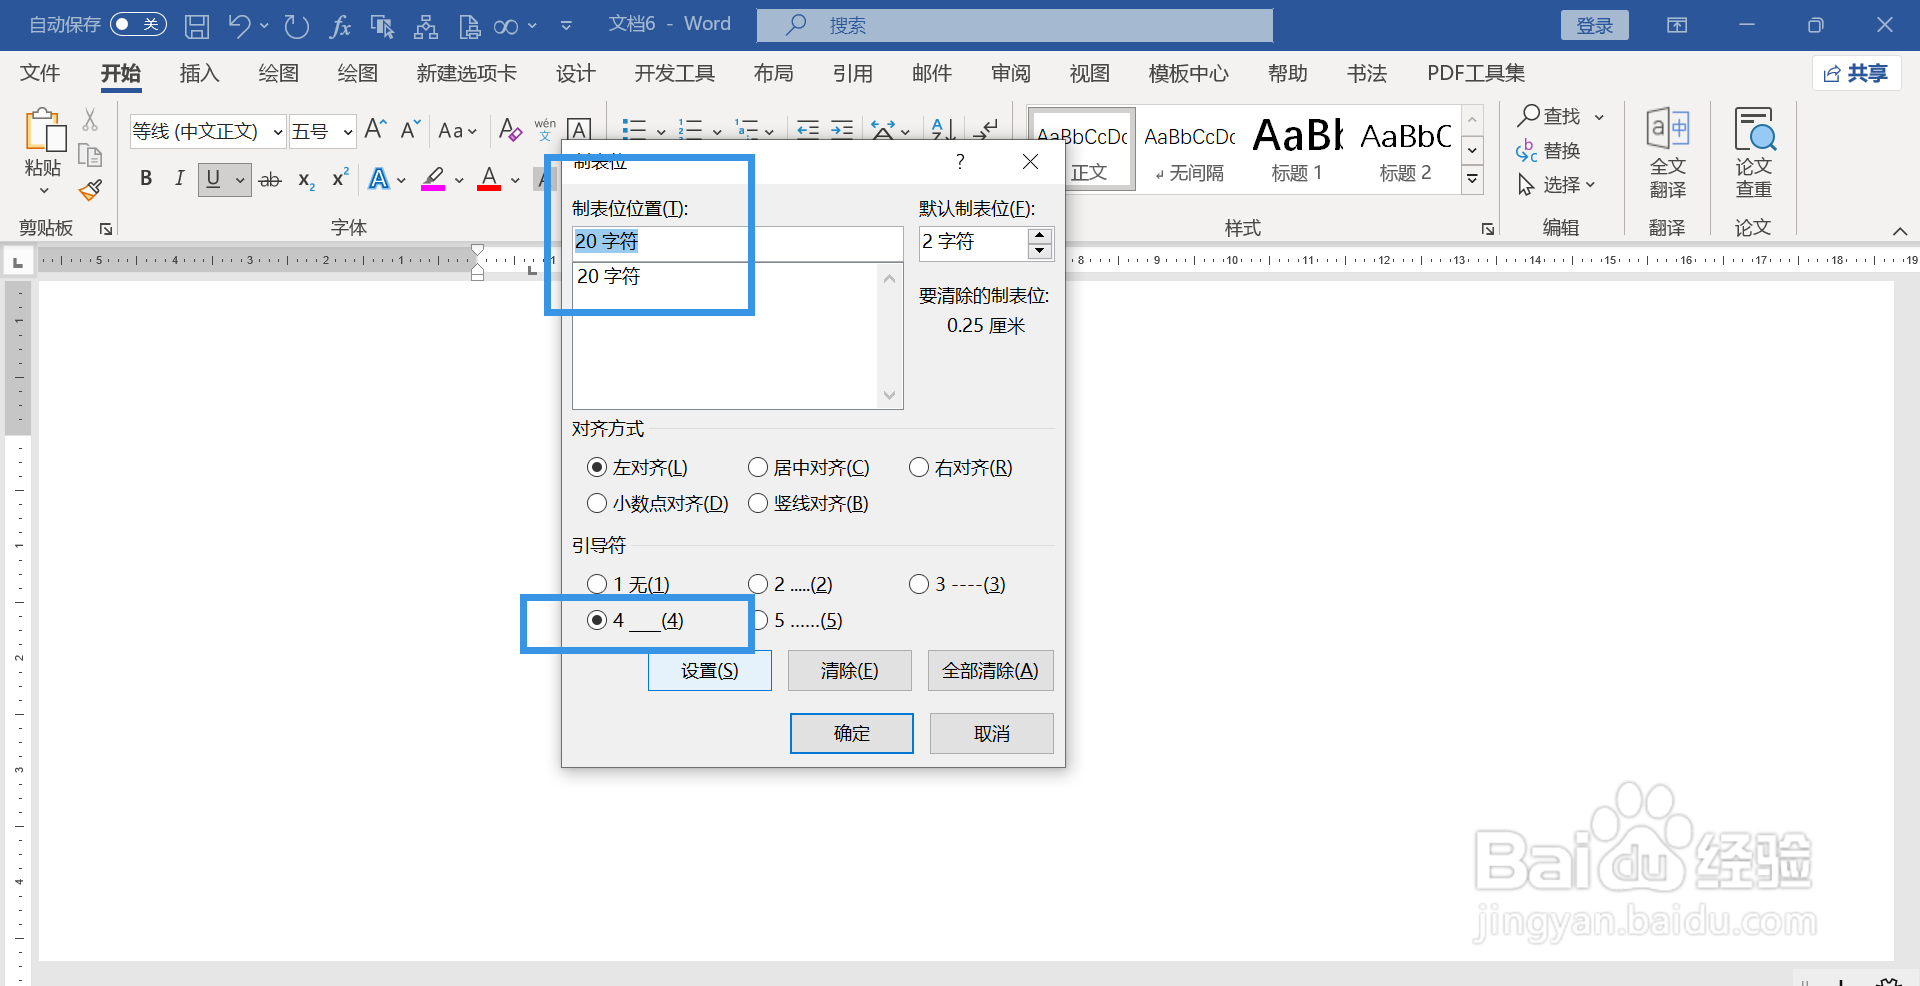Toggle Underline formatting

click(213, 179)
